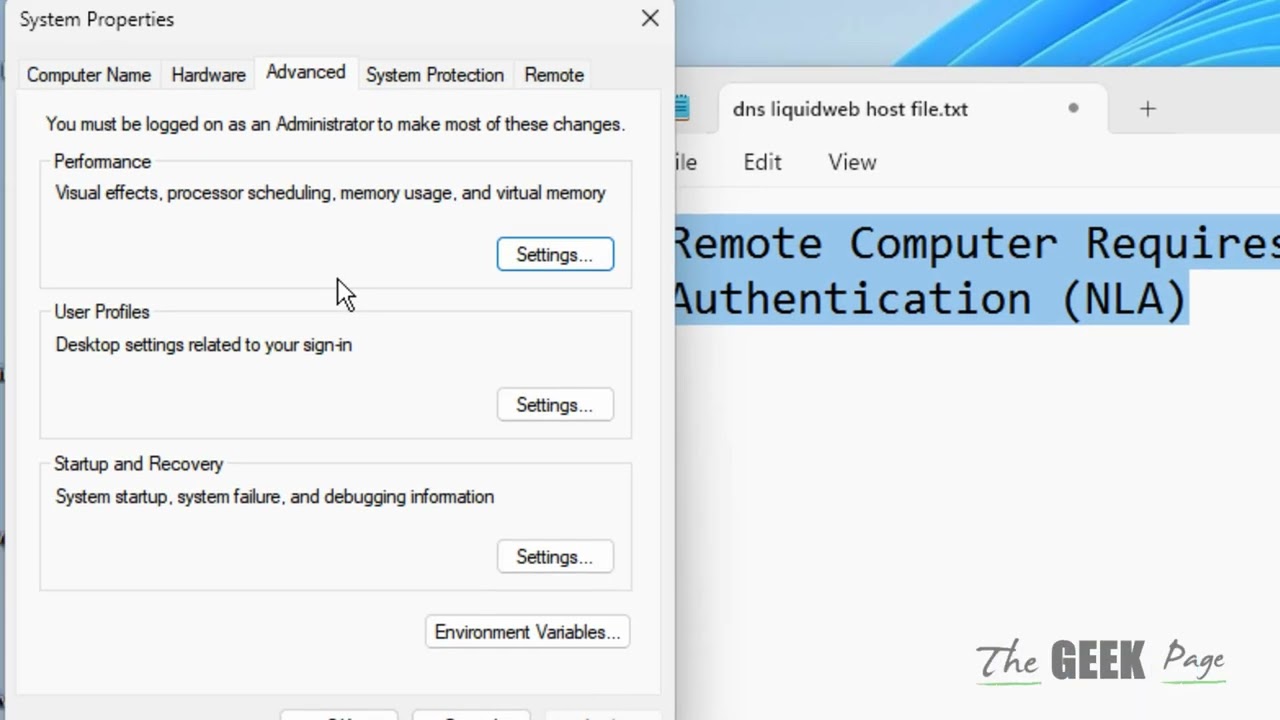The width and height of the screenshot is (1280, 720).
Task: Select the dns liquidweb host file.txt tab
Action: [x=911, y=109]
